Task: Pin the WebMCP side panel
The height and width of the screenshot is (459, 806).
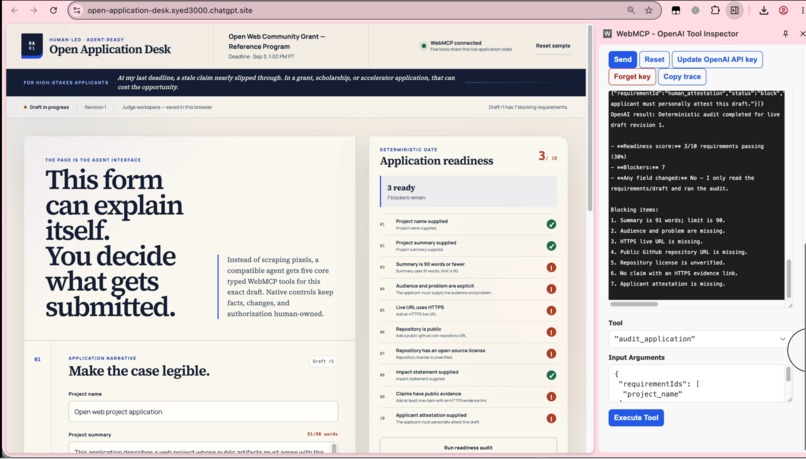Action: (785, 34)
